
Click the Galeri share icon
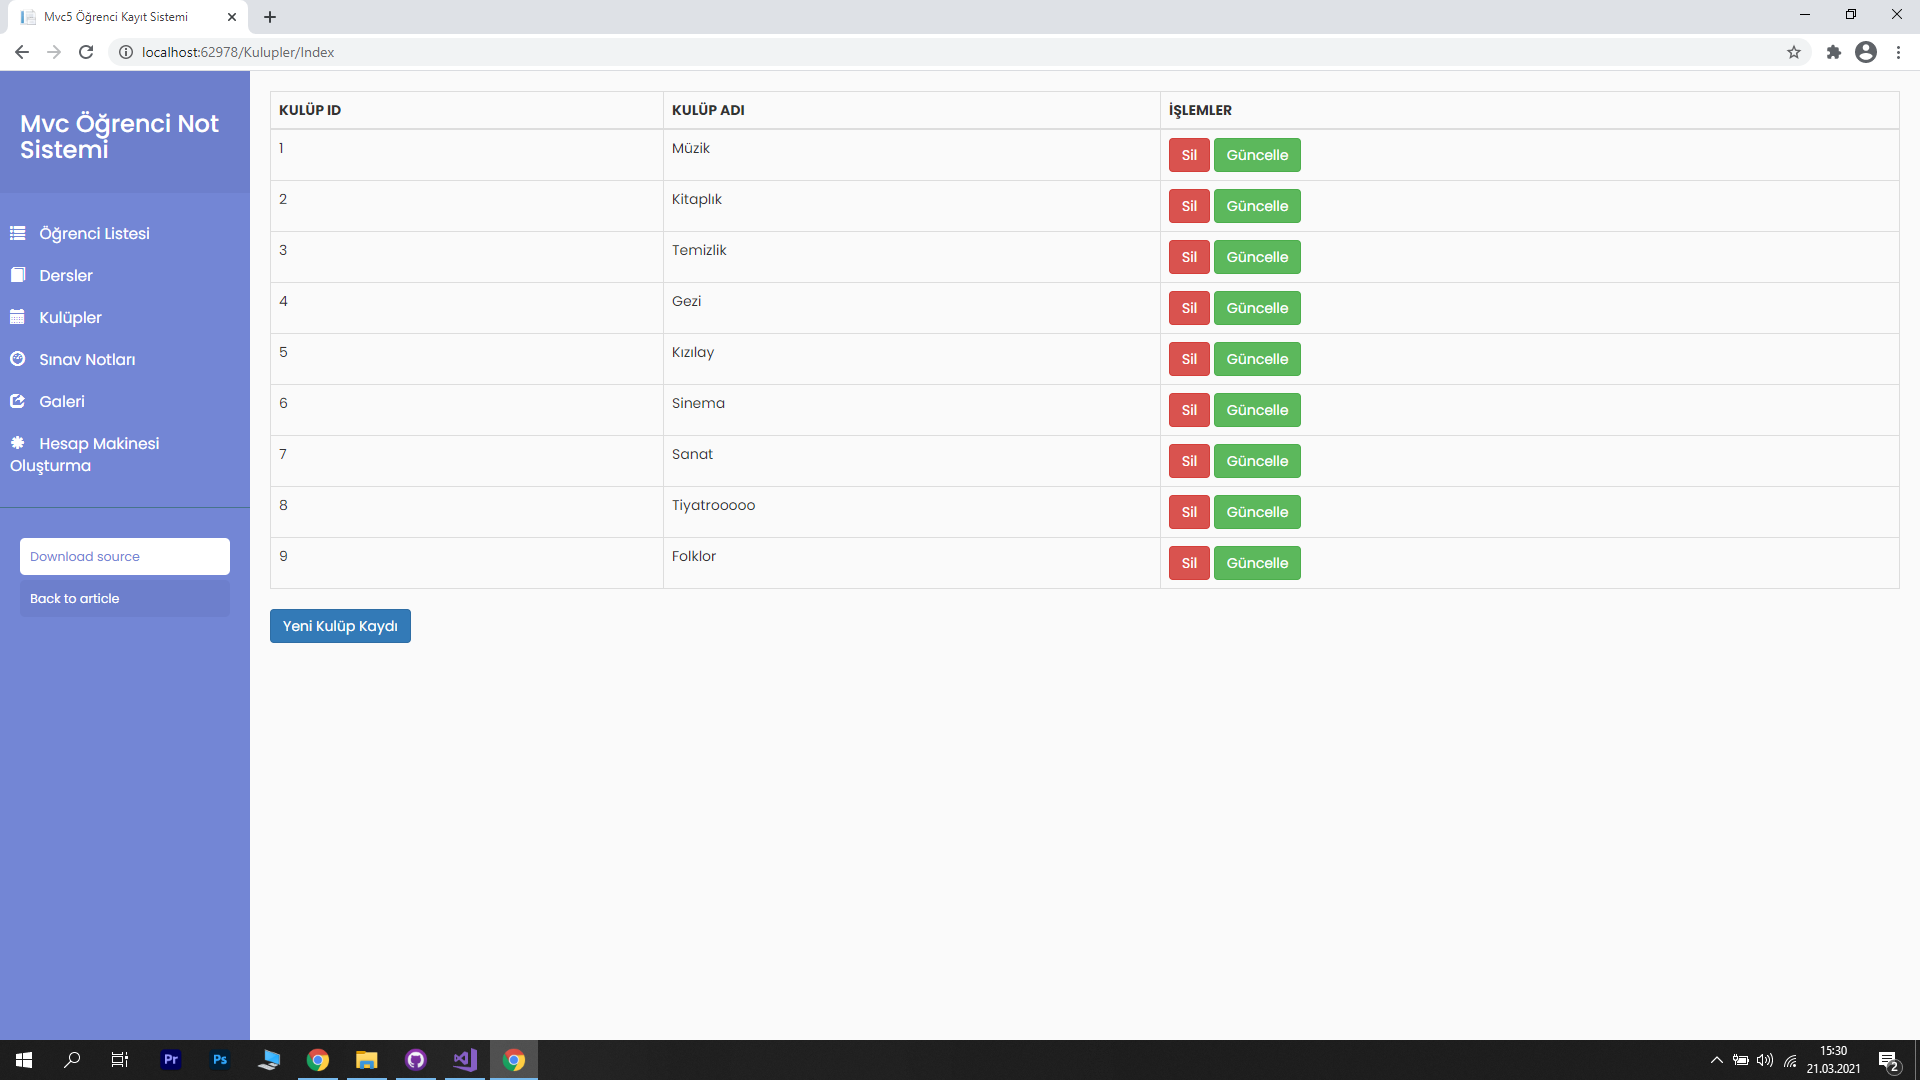17,401
